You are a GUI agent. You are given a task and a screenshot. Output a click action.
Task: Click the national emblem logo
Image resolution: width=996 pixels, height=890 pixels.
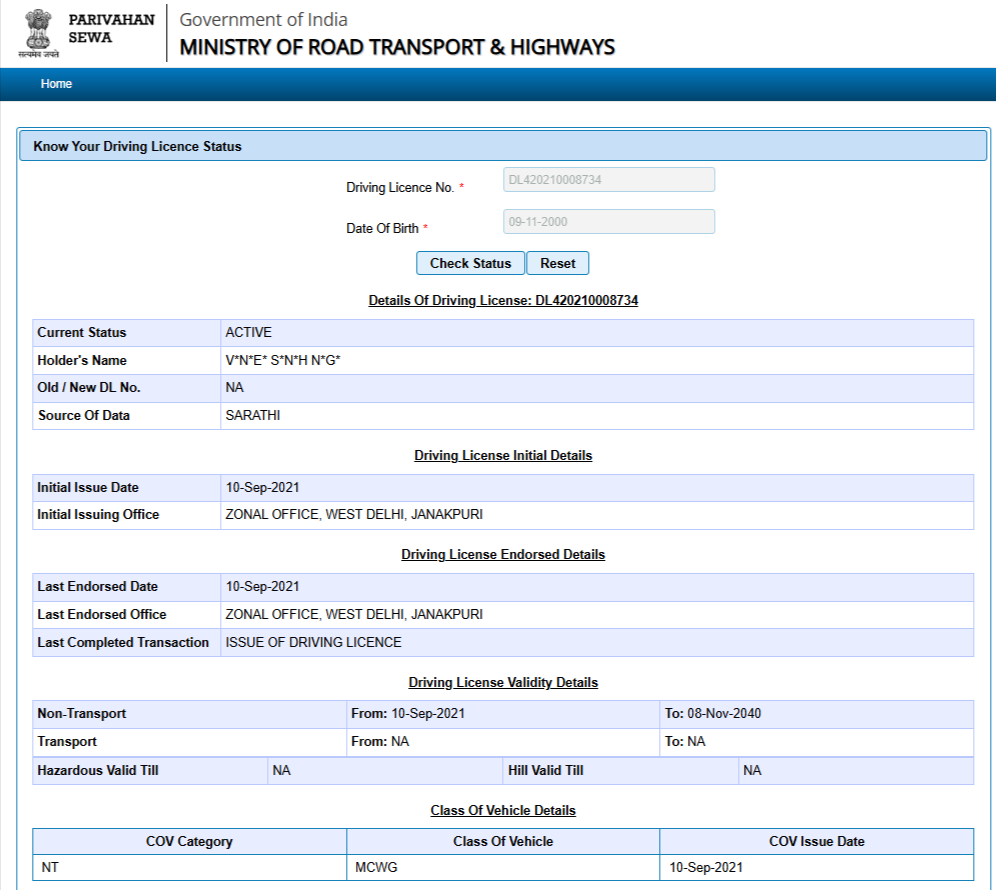coord(38,33)
